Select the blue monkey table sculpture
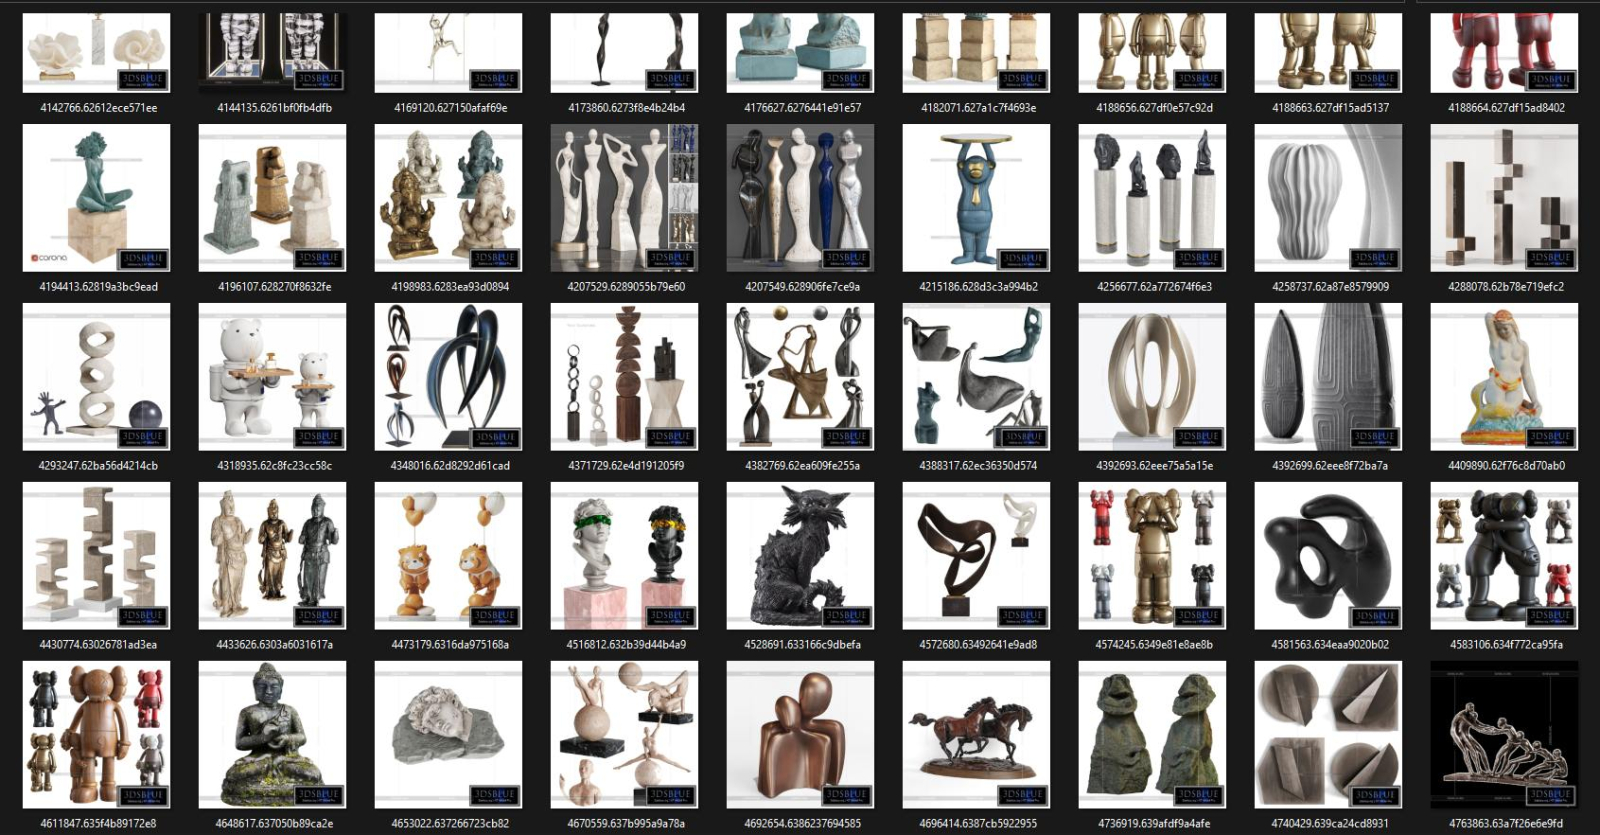The height and width of the screenshot is (835, 1600). pos(976,198)
